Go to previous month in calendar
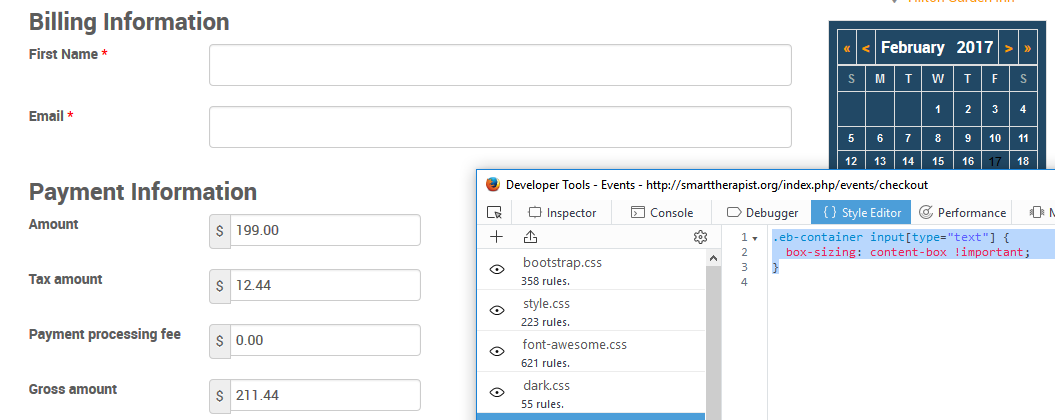 point(865,48)
